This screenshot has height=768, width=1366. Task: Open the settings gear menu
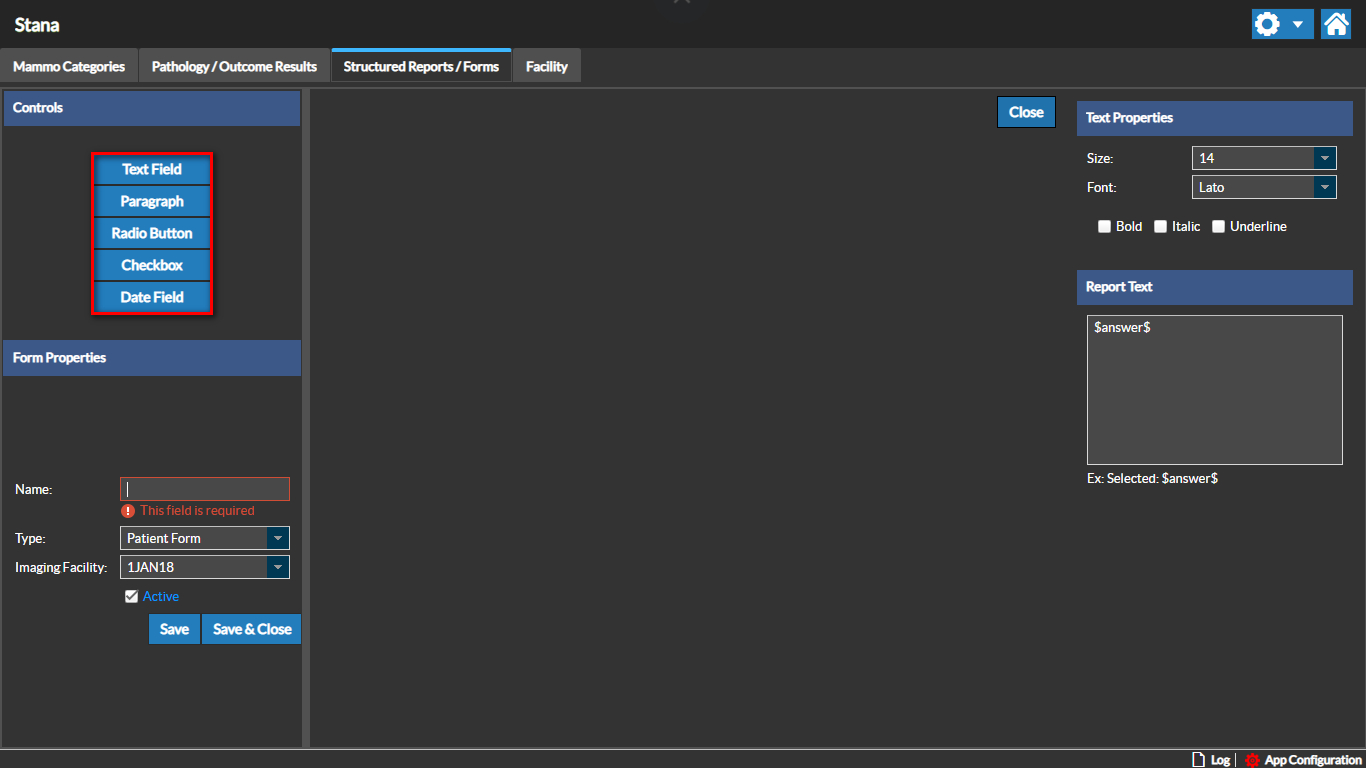tap(1281, 24)
